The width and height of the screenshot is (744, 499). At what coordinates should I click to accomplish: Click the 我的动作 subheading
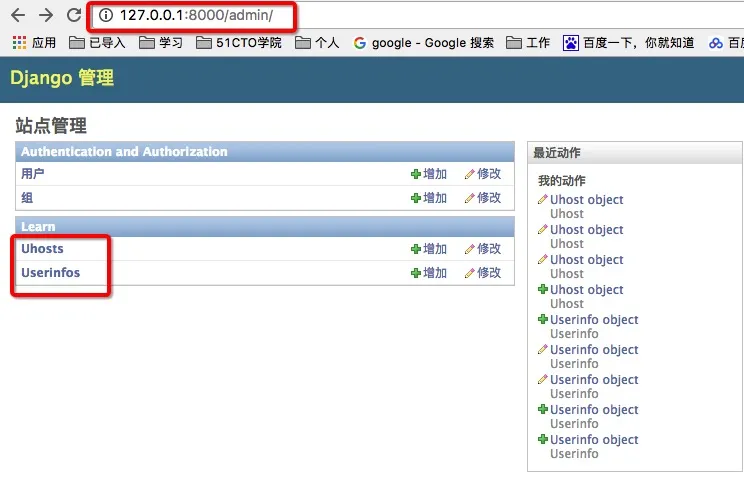(x=562, y=181)
